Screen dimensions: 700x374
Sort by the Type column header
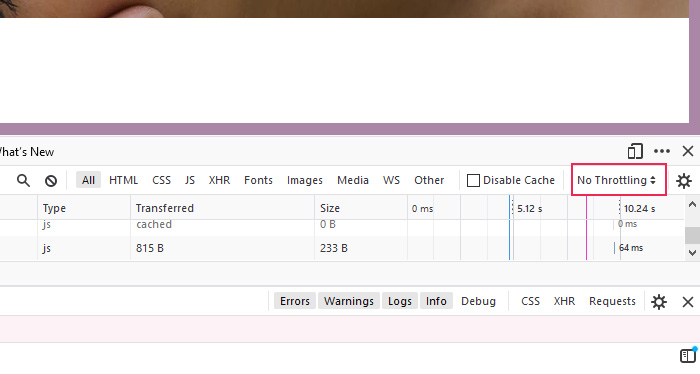(x=84, y=208)
